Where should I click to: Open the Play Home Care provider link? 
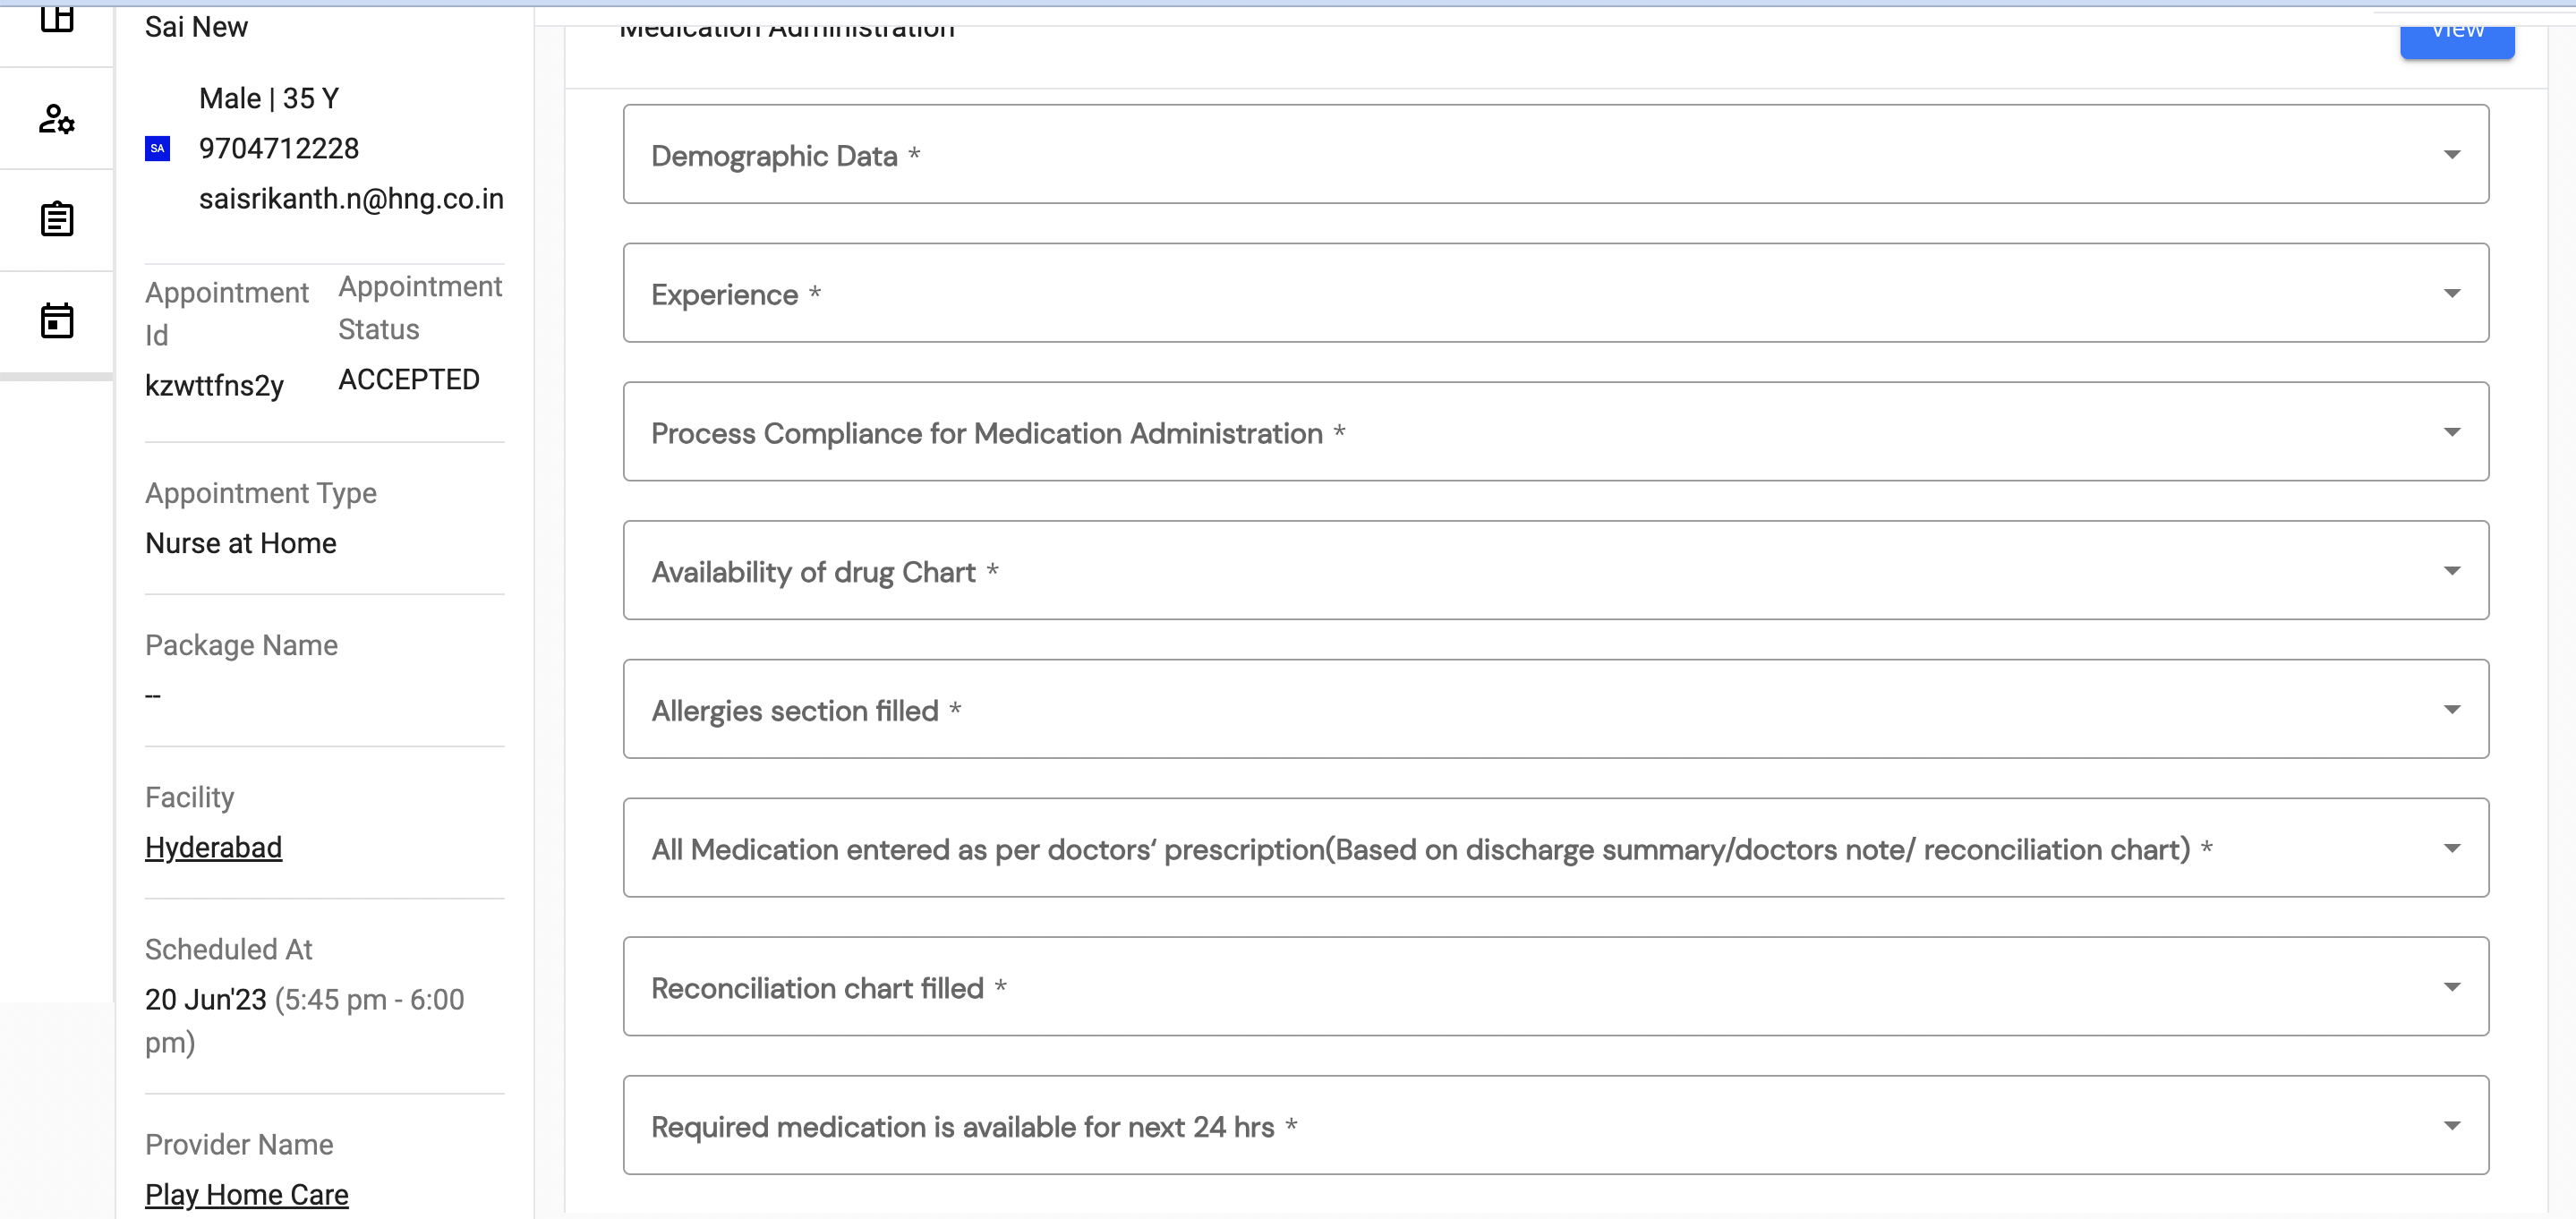[x=246, y=1193]
